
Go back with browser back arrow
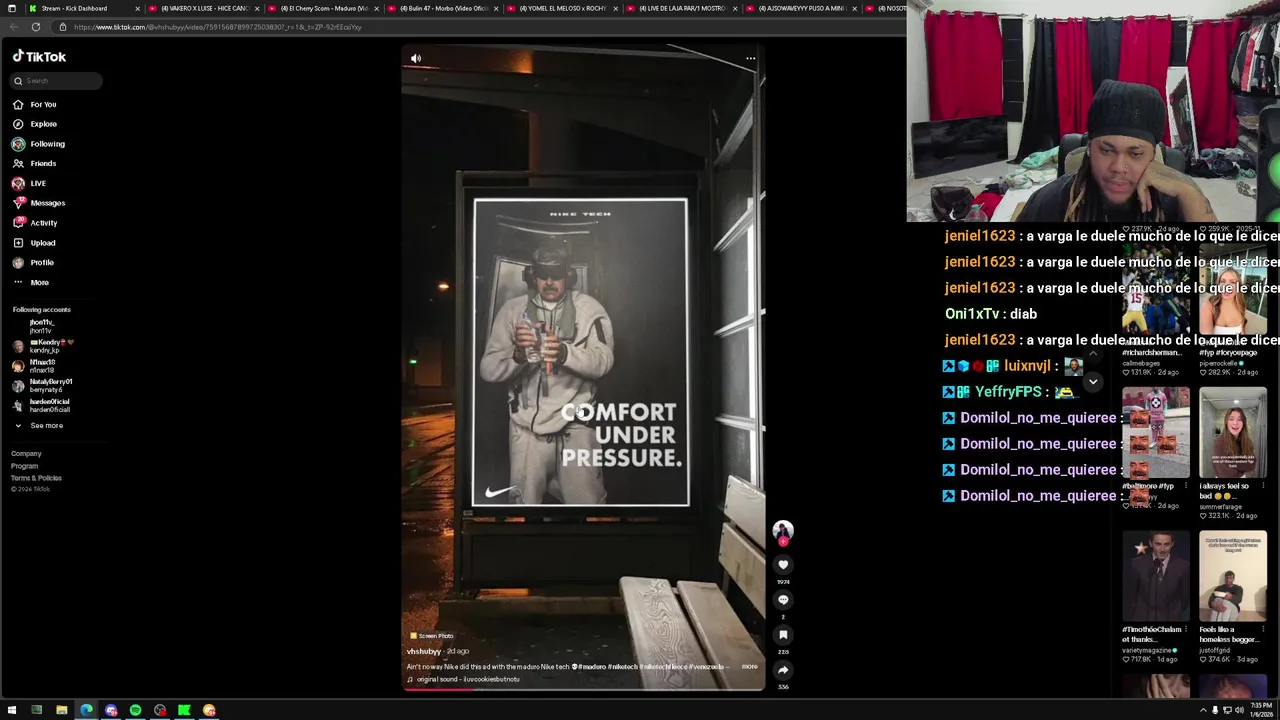13,27
